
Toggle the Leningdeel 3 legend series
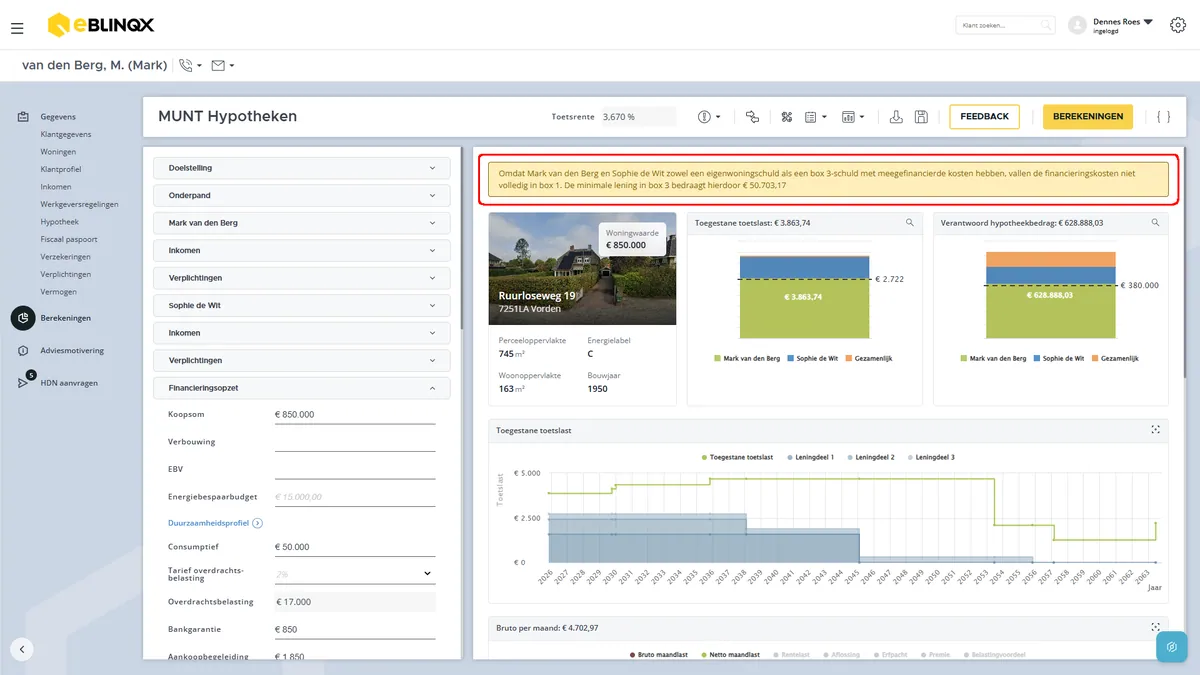pos(930,457)
